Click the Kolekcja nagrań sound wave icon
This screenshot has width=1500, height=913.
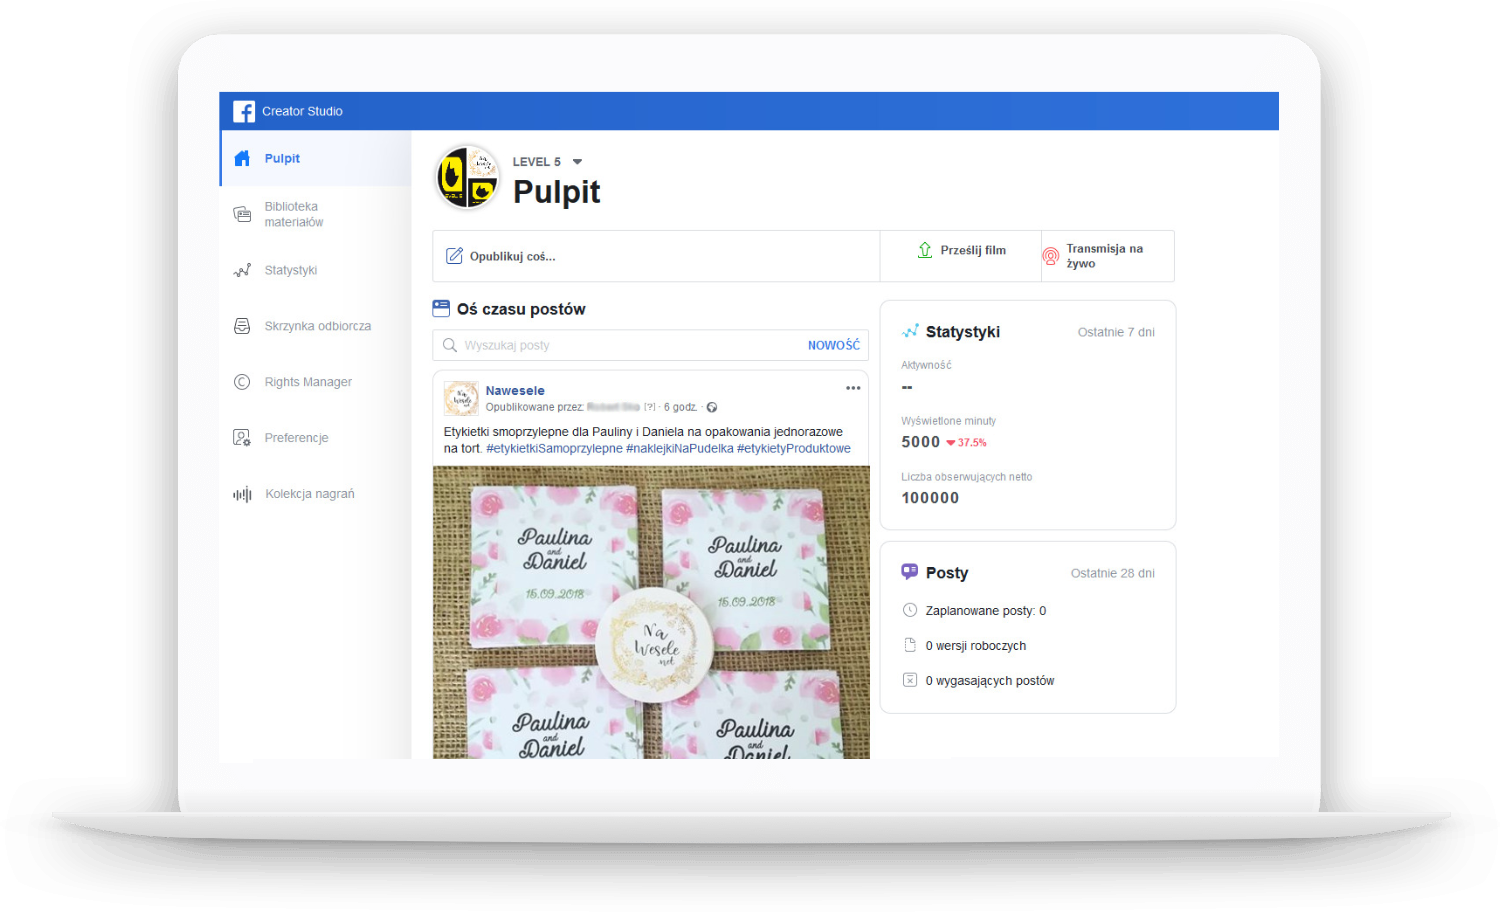click(242, 494)
